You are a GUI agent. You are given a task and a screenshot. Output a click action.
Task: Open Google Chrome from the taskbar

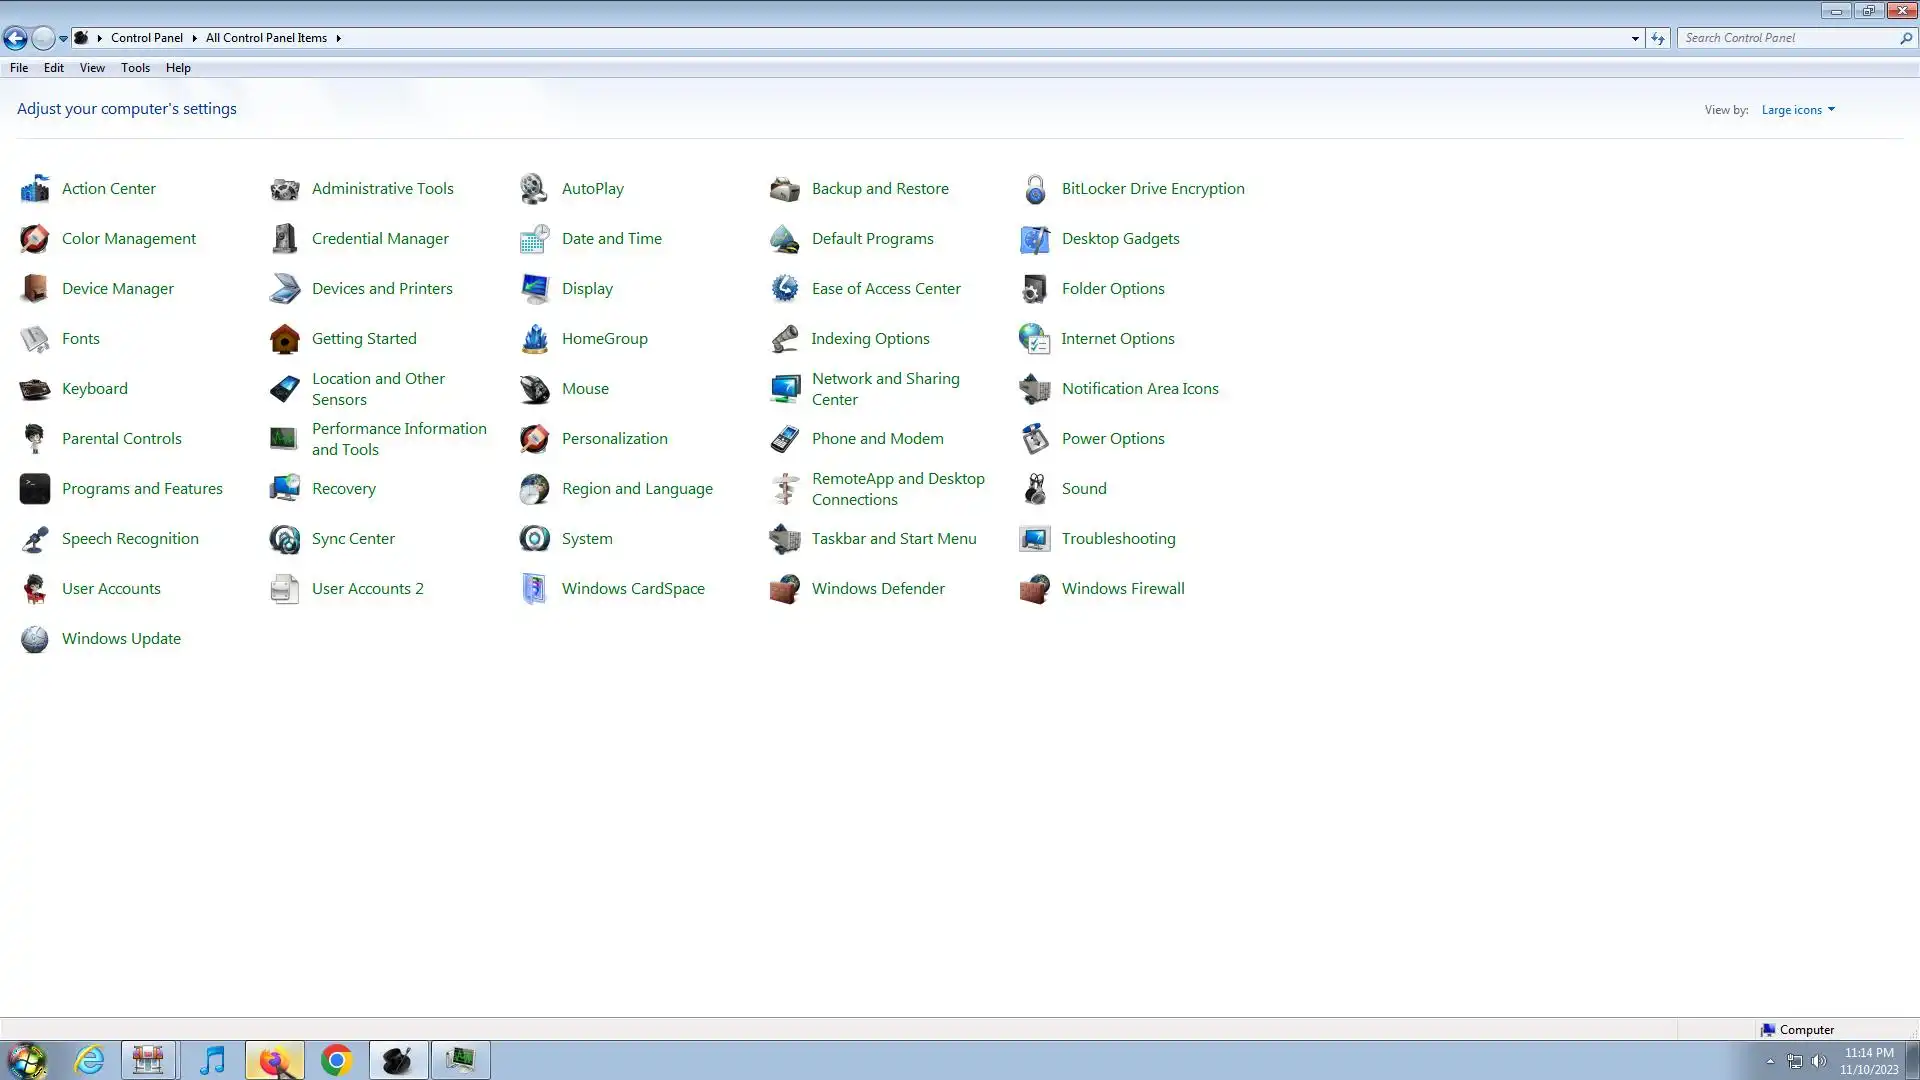(337, 1060)
